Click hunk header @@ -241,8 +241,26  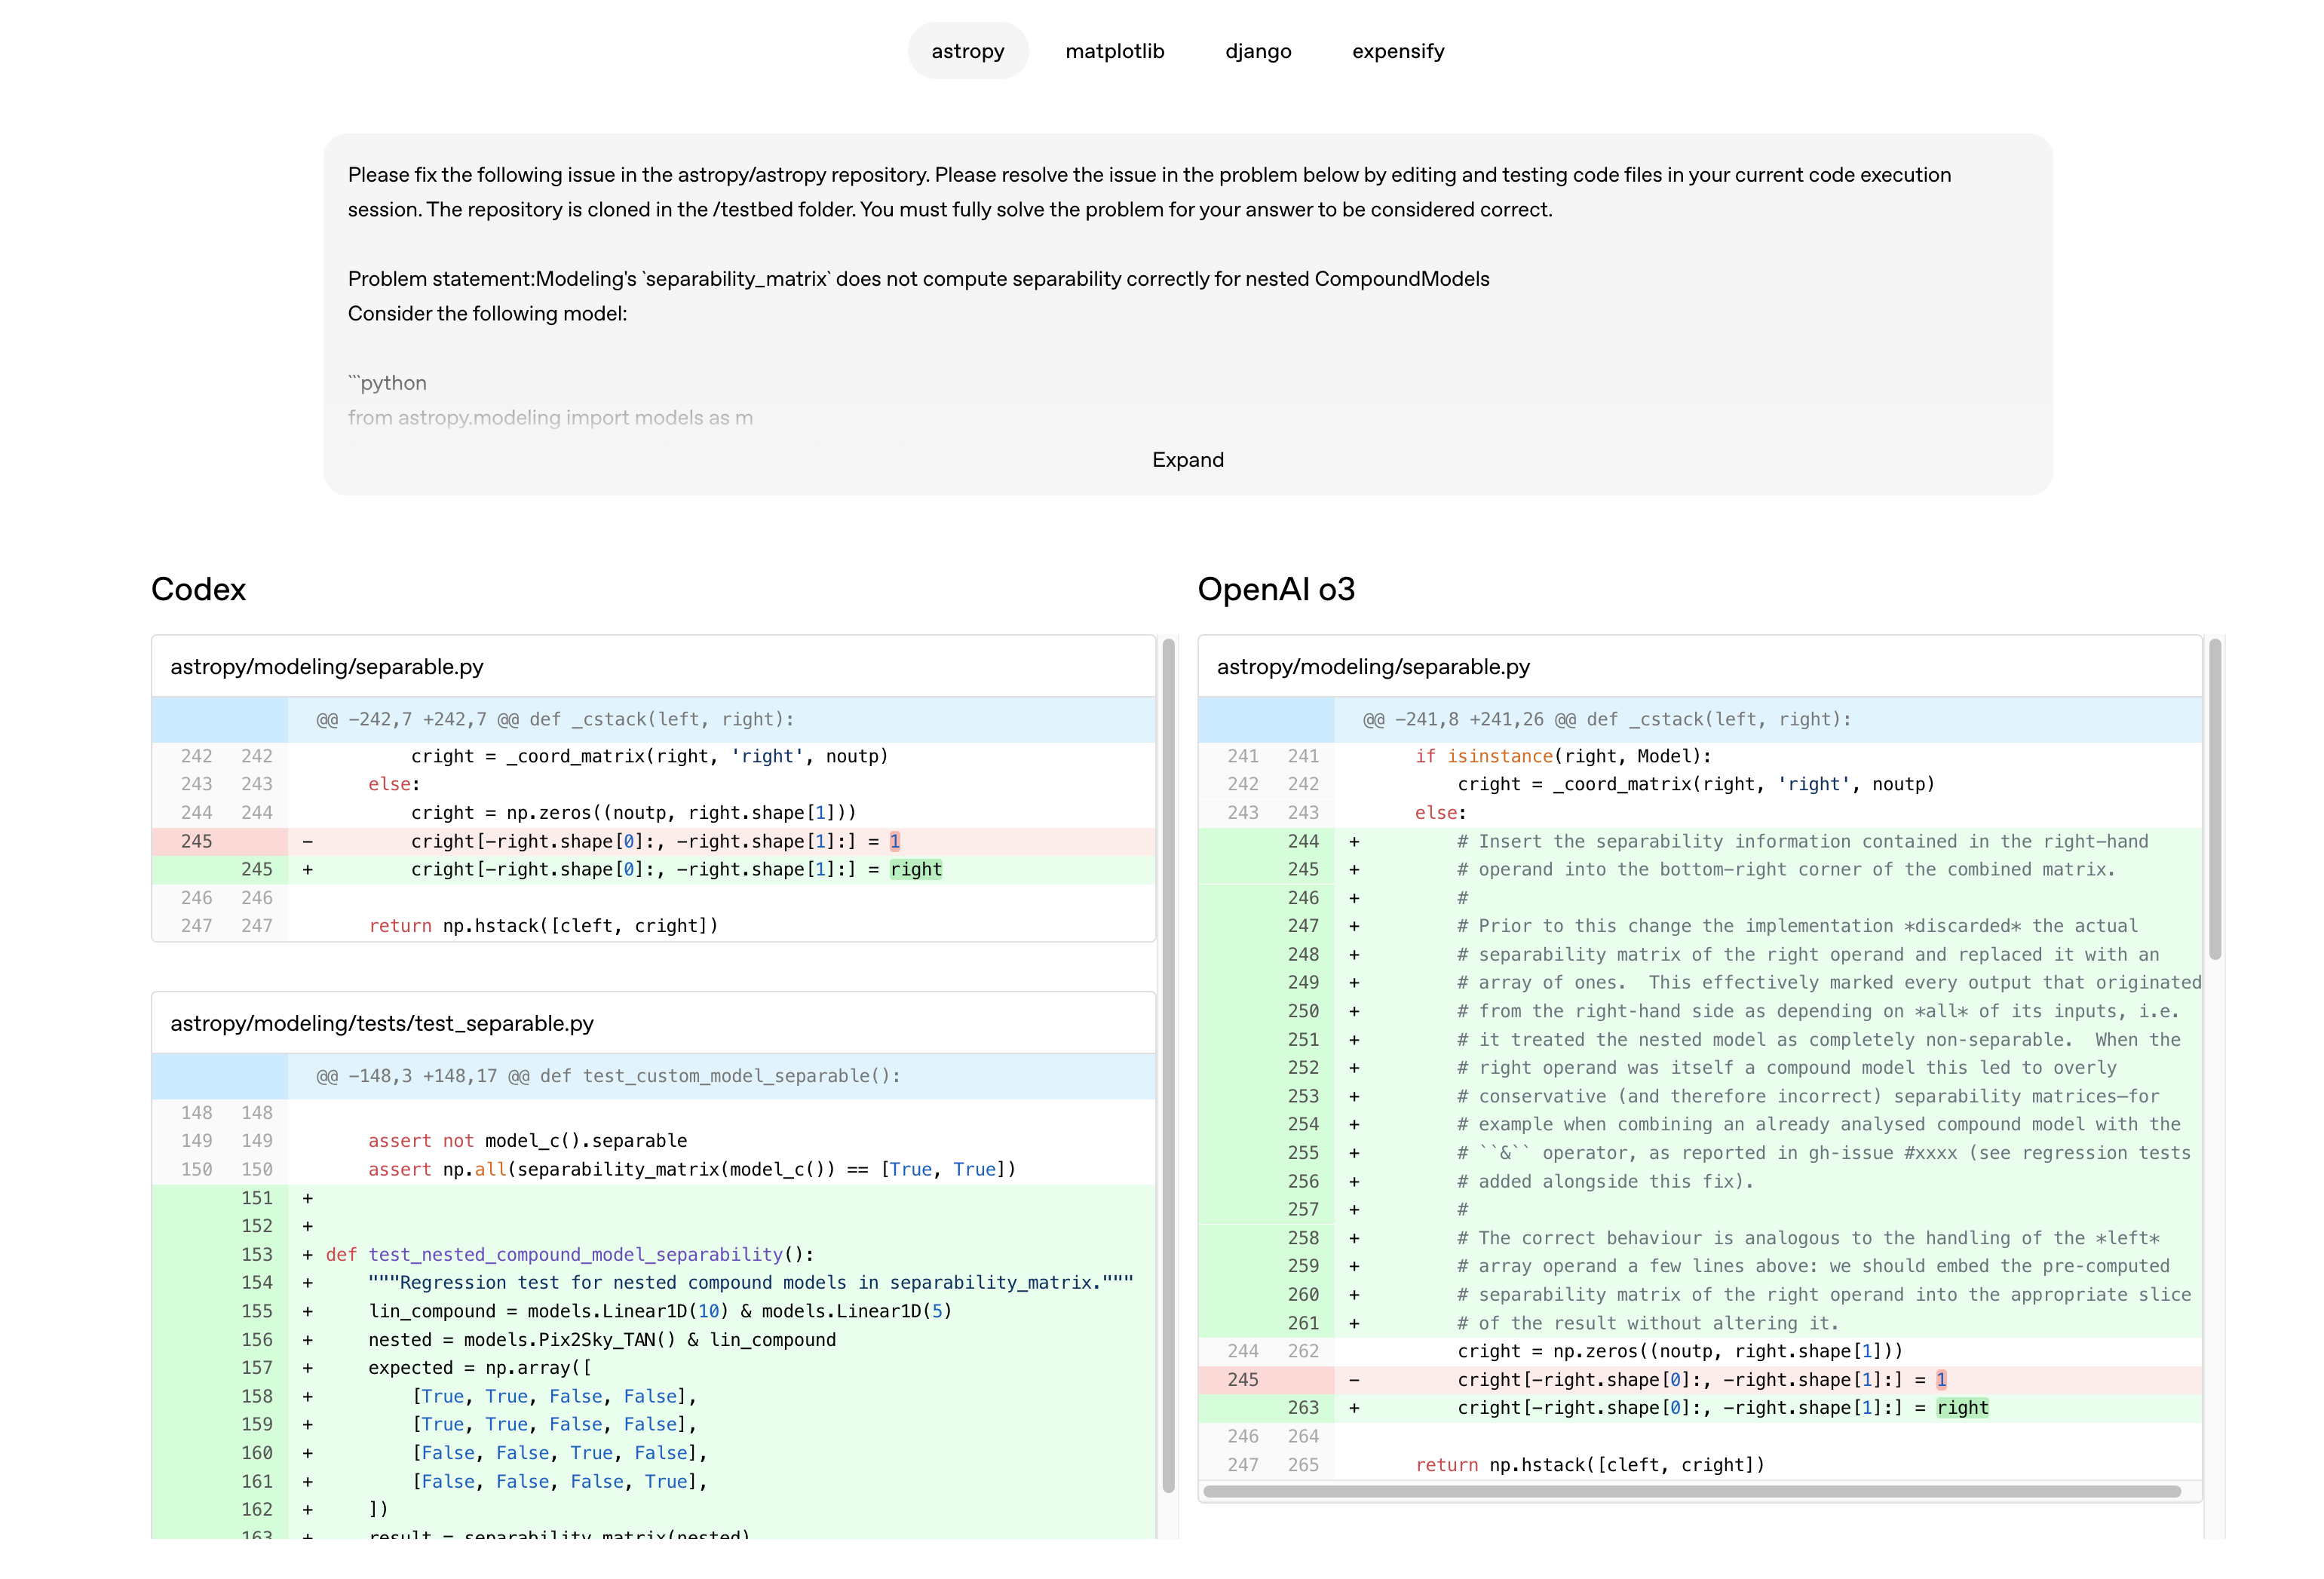[1700, 720]
